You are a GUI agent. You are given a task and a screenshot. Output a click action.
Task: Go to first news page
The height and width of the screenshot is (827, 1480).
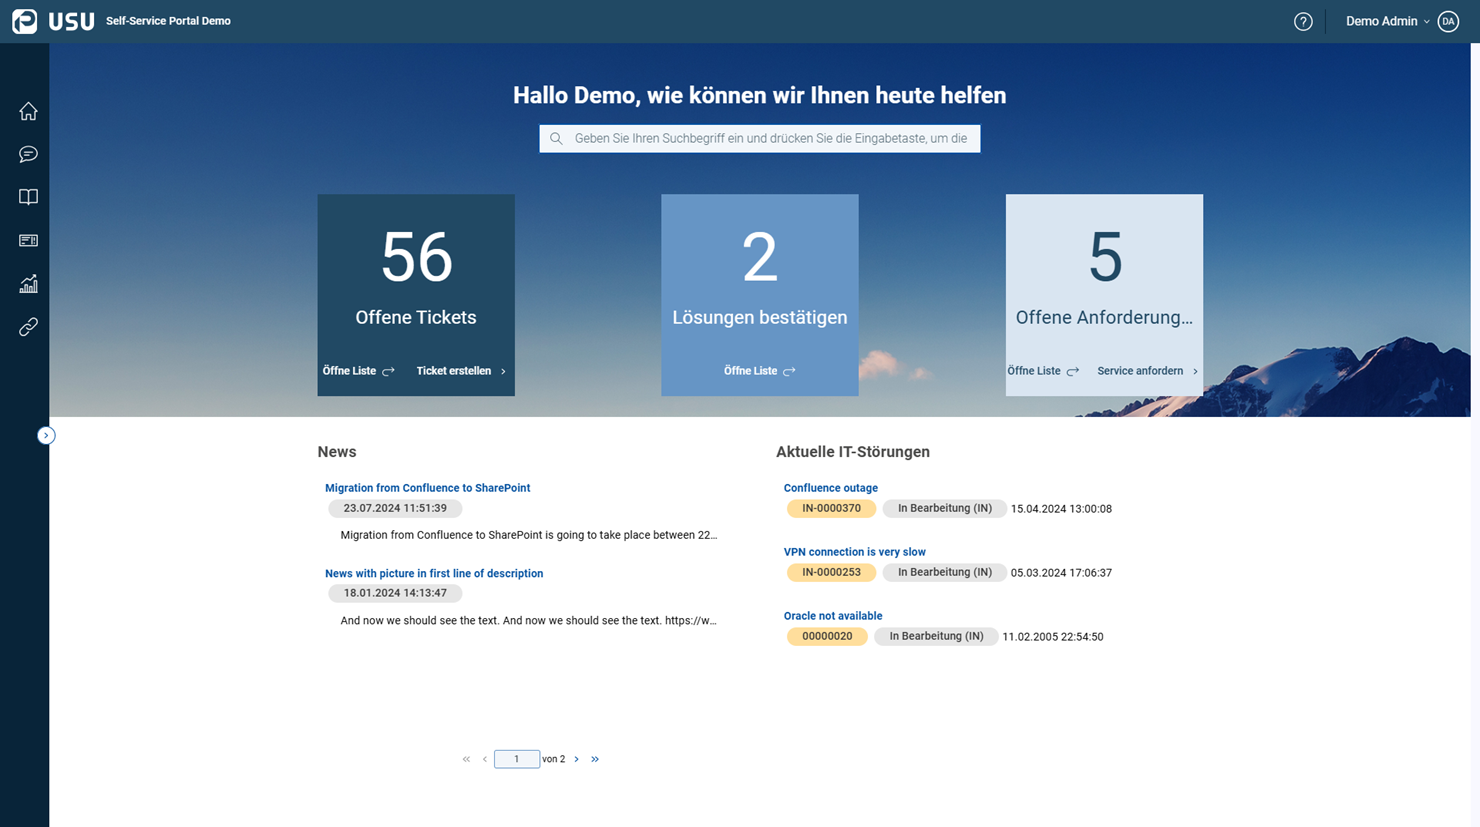click(466, 759)
